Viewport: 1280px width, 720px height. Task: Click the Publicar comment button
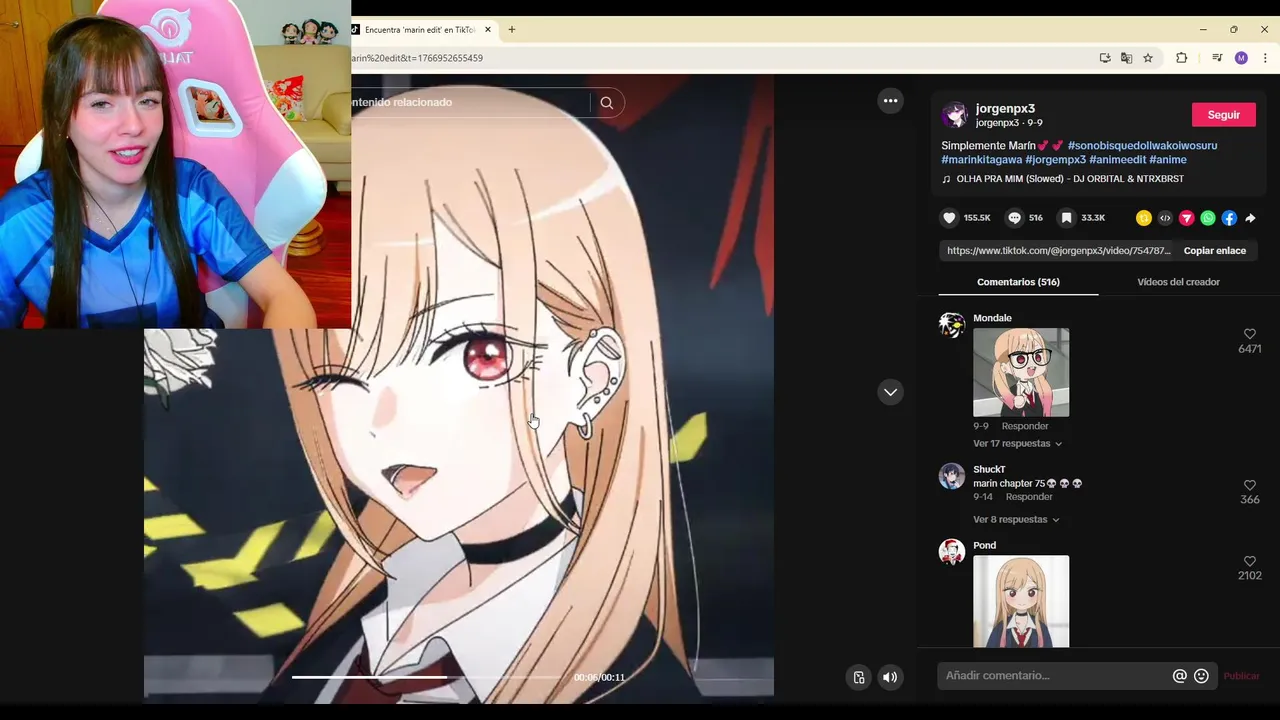point(1241,676)
